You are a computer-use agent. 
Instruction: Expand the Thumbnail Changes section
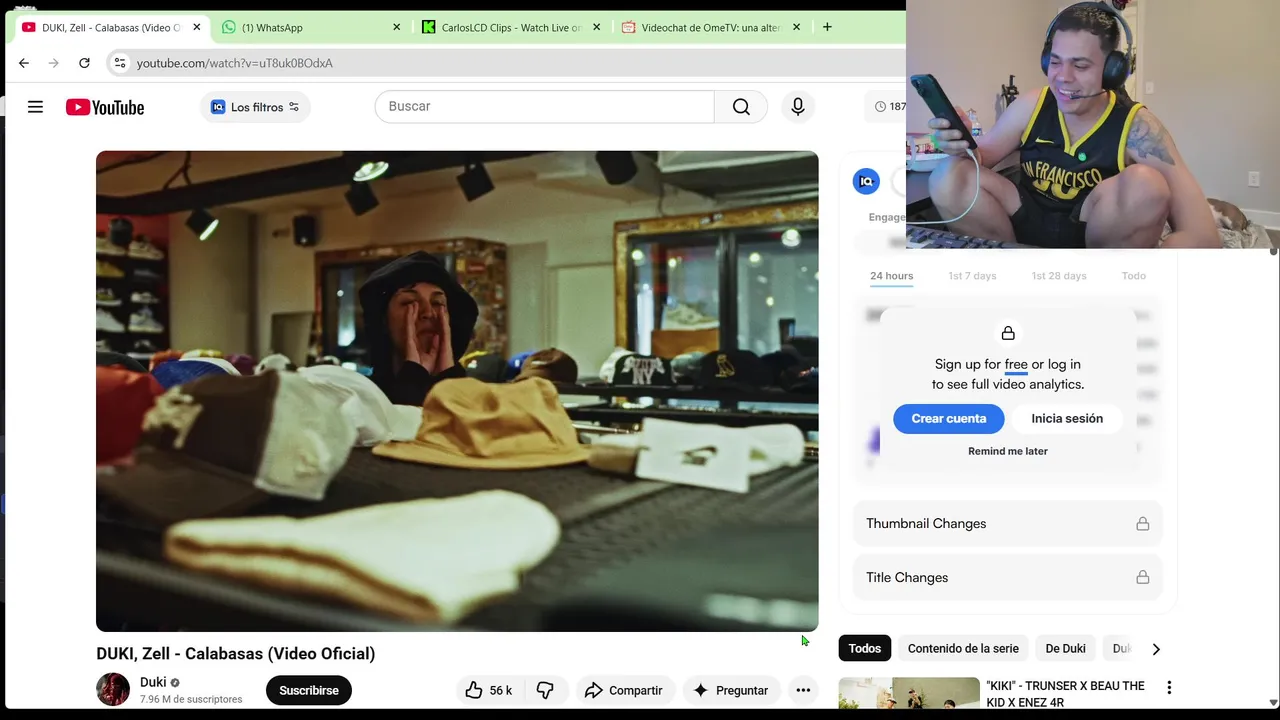(1008, 523)
